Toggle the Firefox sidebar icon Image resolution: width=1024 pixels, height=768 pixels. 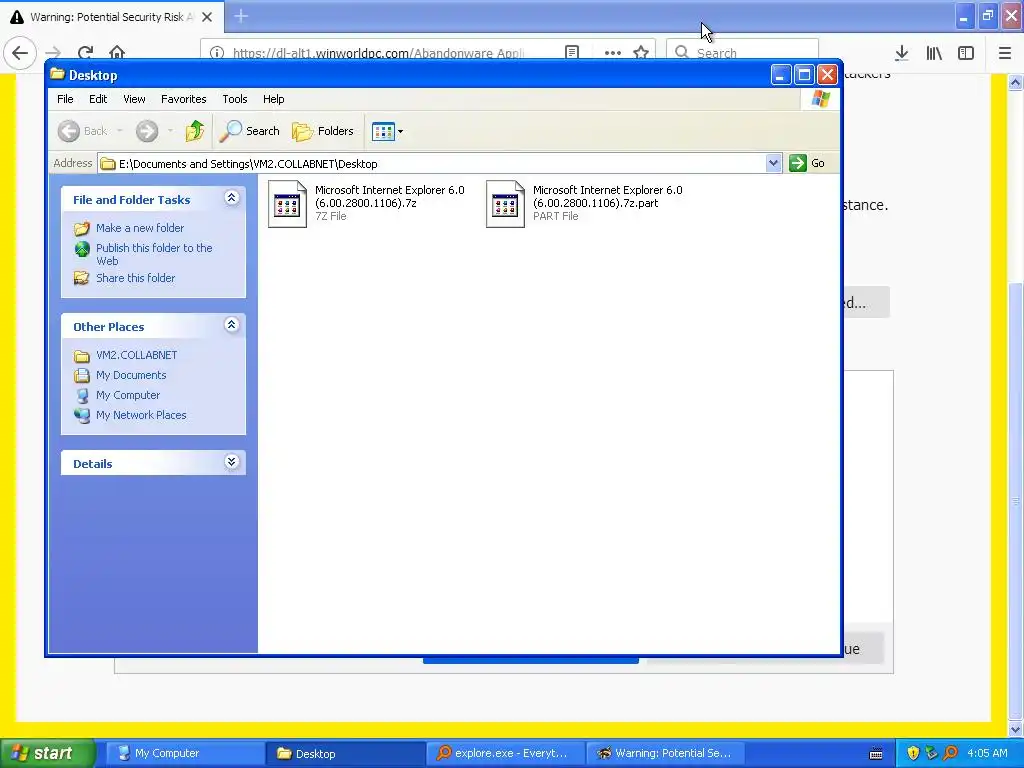[966, 53]
